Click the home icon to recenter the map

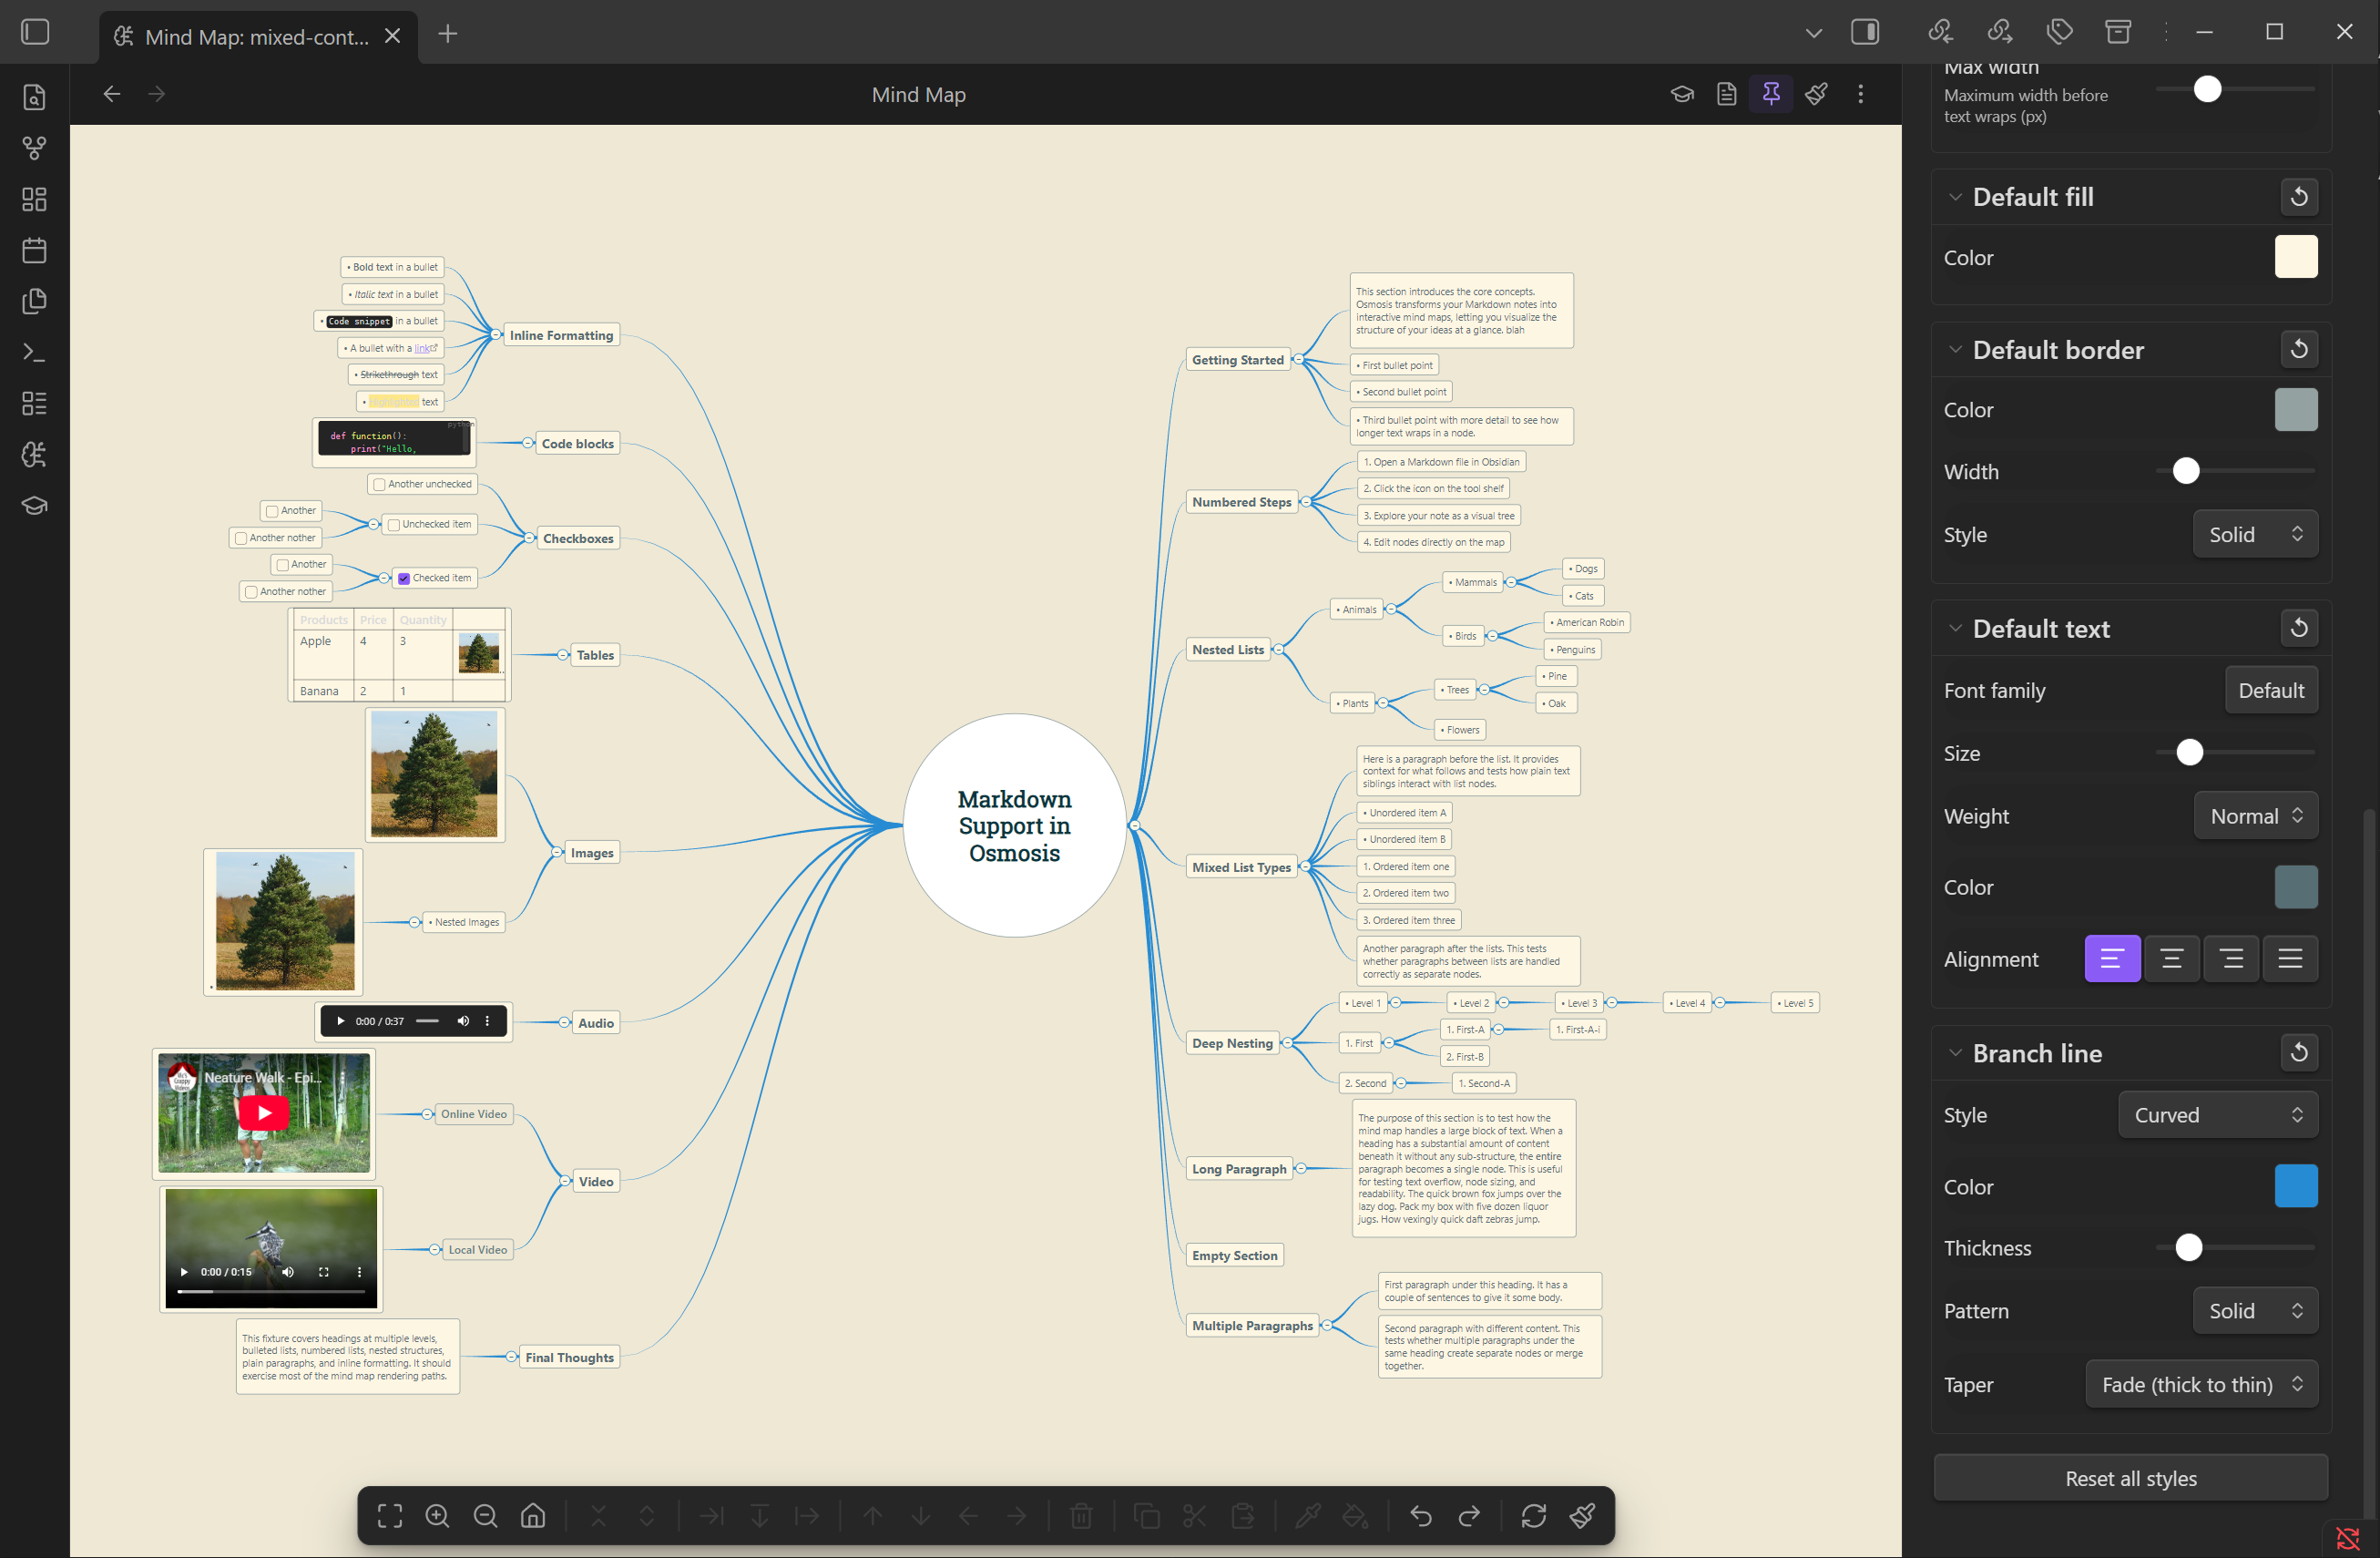point(533,1515)
